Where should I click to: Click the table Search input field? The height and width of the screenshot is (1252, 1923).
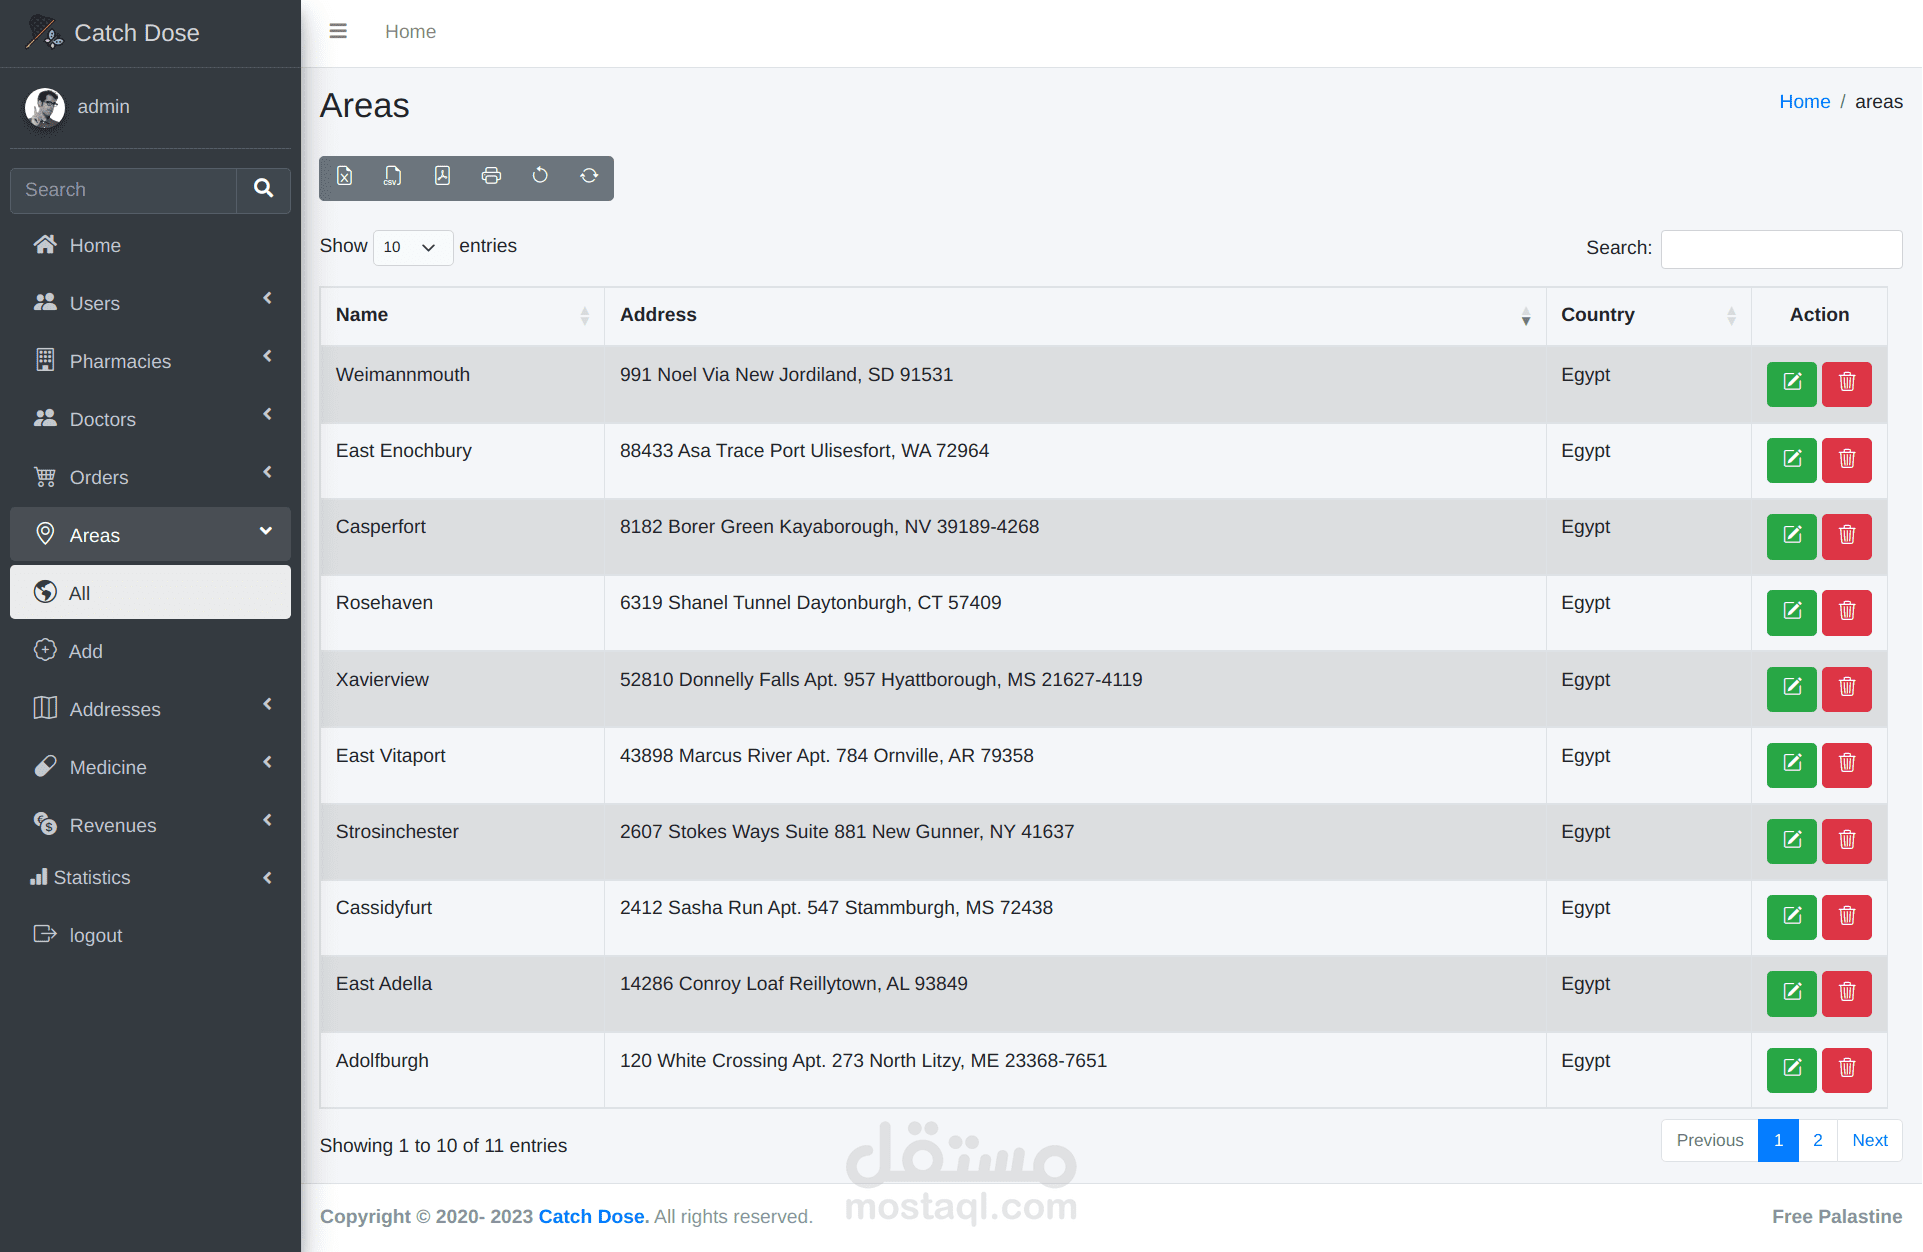[x=1781, y=249]
